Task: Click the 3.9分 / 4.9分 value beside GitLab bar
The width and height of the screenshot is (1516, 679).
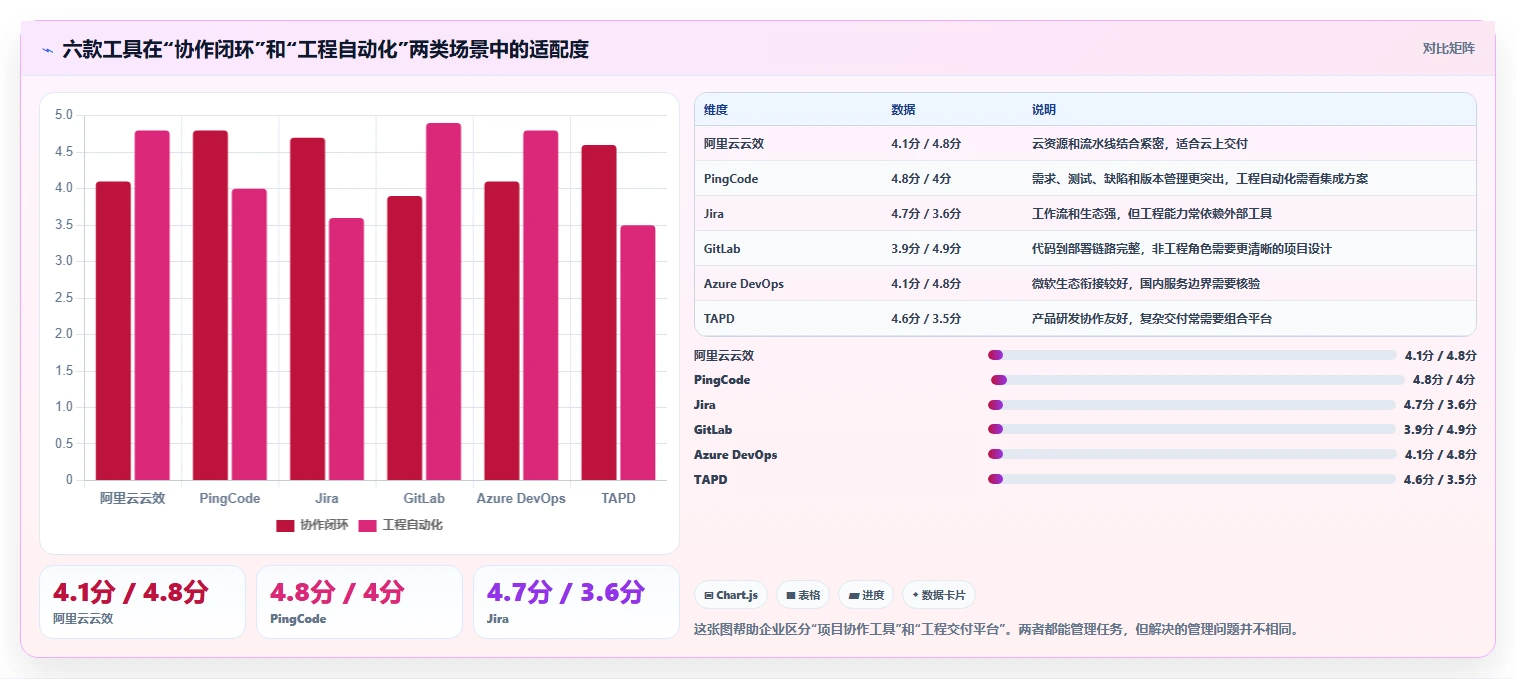Action: pyautogui.click(x=1440, y=429)
